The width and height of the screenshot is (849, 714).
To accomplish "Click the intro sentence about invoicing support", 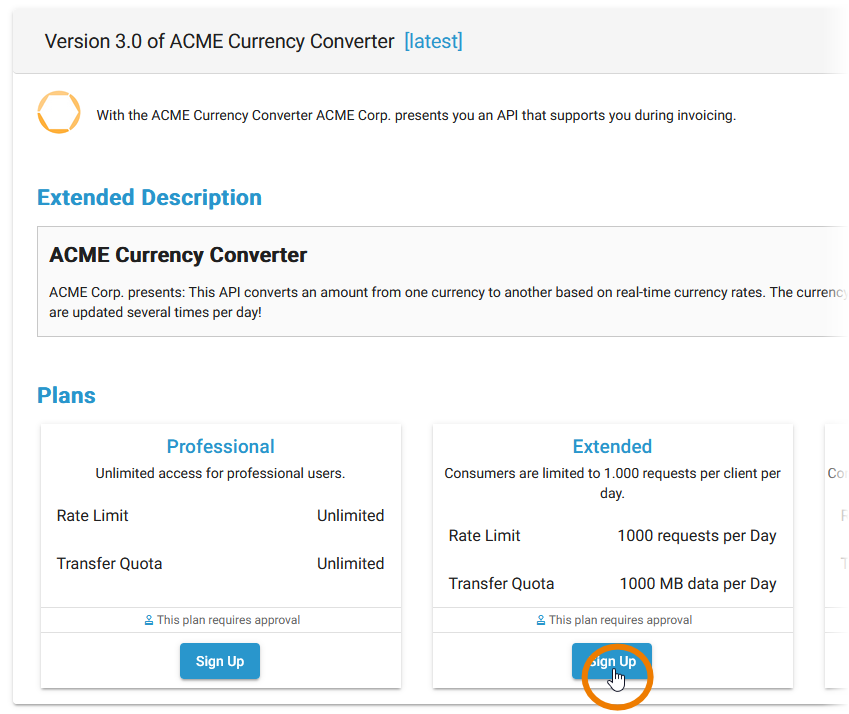I will 416,115.
